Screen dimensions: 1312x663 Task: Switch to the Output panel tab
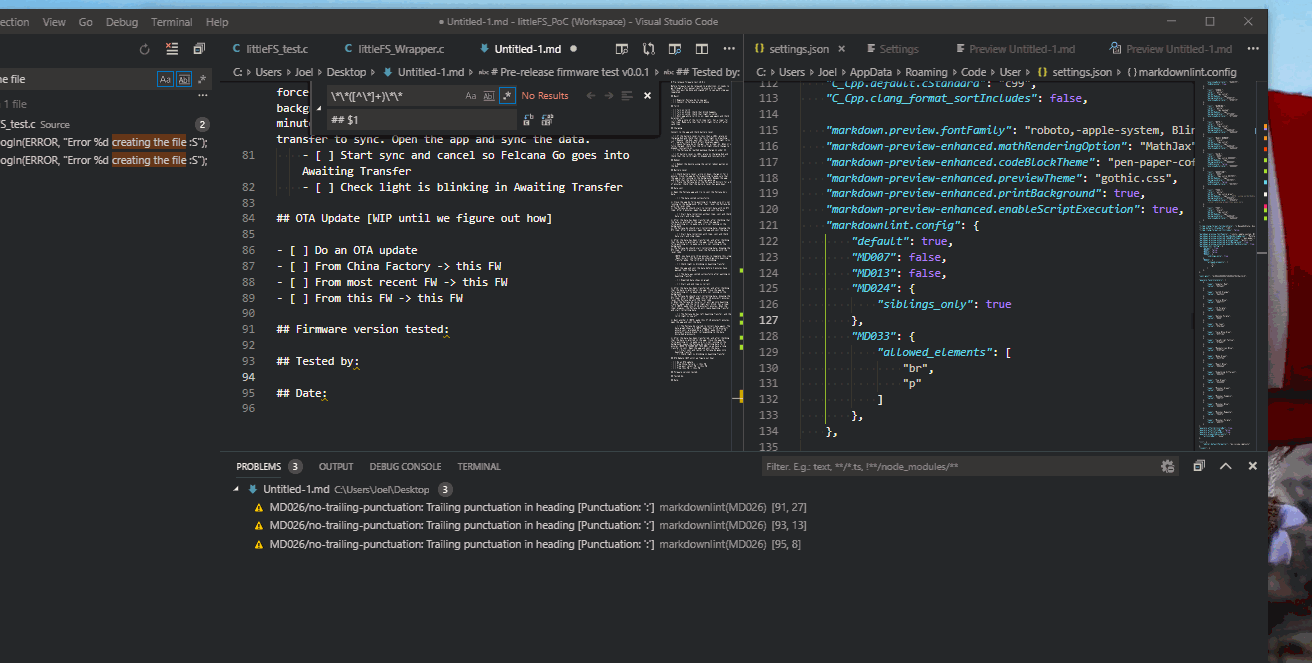336,467
